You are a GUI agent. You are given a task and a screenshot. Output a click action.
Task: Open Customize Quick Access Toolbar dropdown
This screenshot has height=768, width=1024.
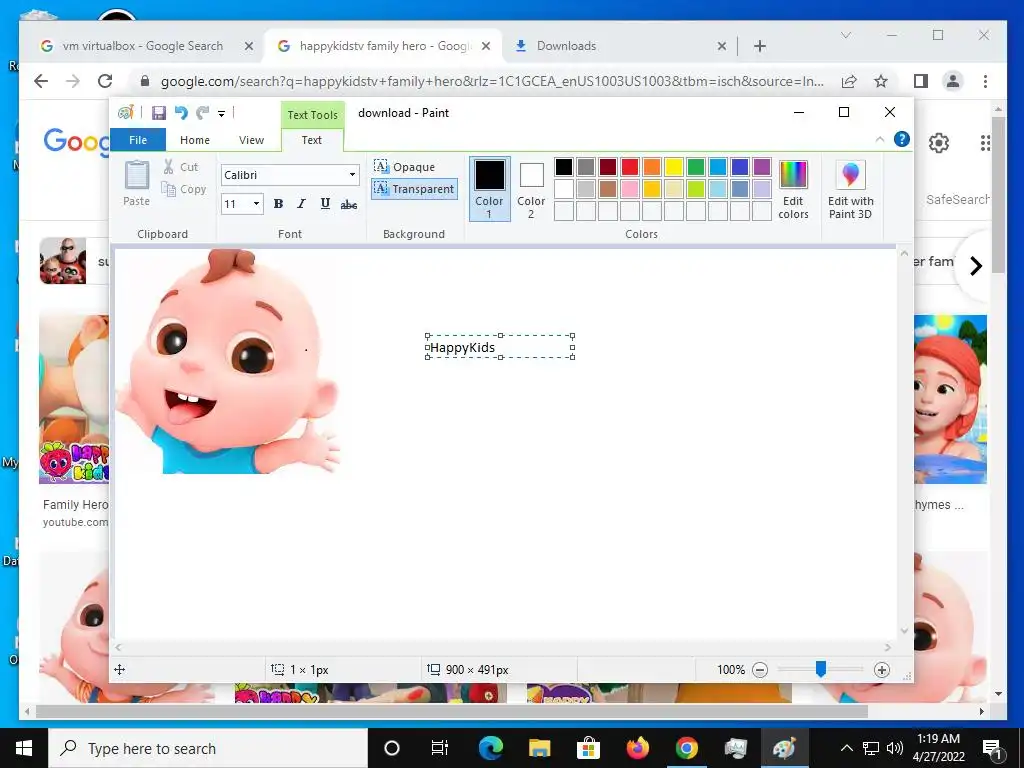tap(221, 114)
